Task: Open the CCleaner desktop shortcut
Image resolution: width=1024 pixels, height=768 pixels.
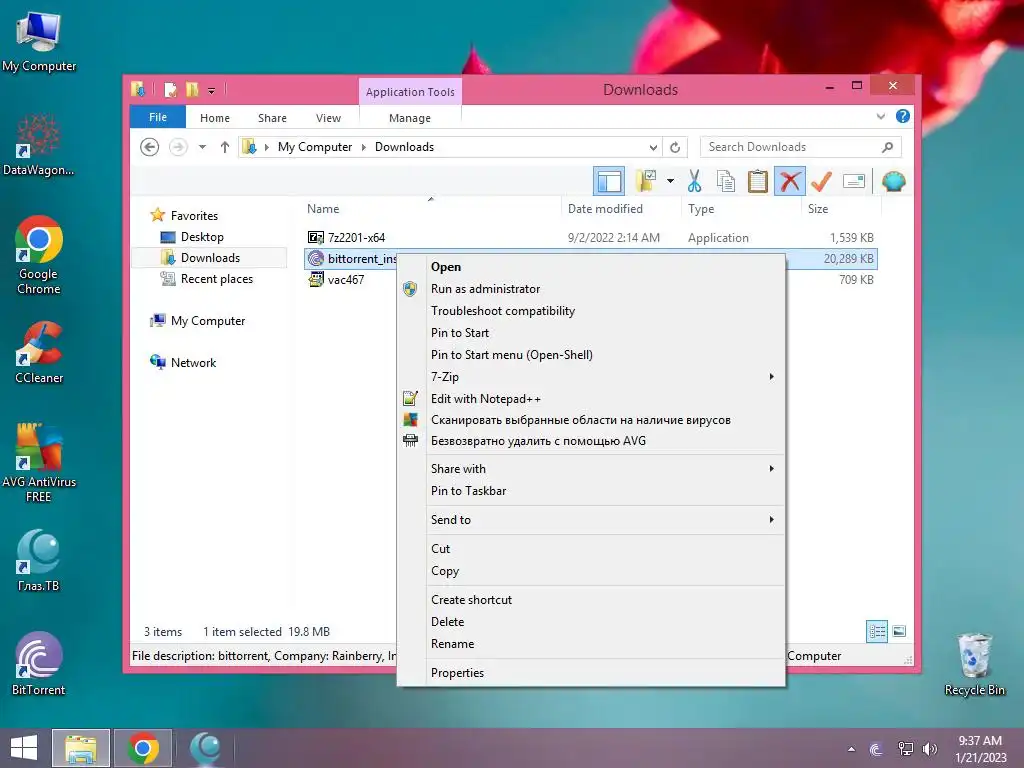Action: click(39, 353)
